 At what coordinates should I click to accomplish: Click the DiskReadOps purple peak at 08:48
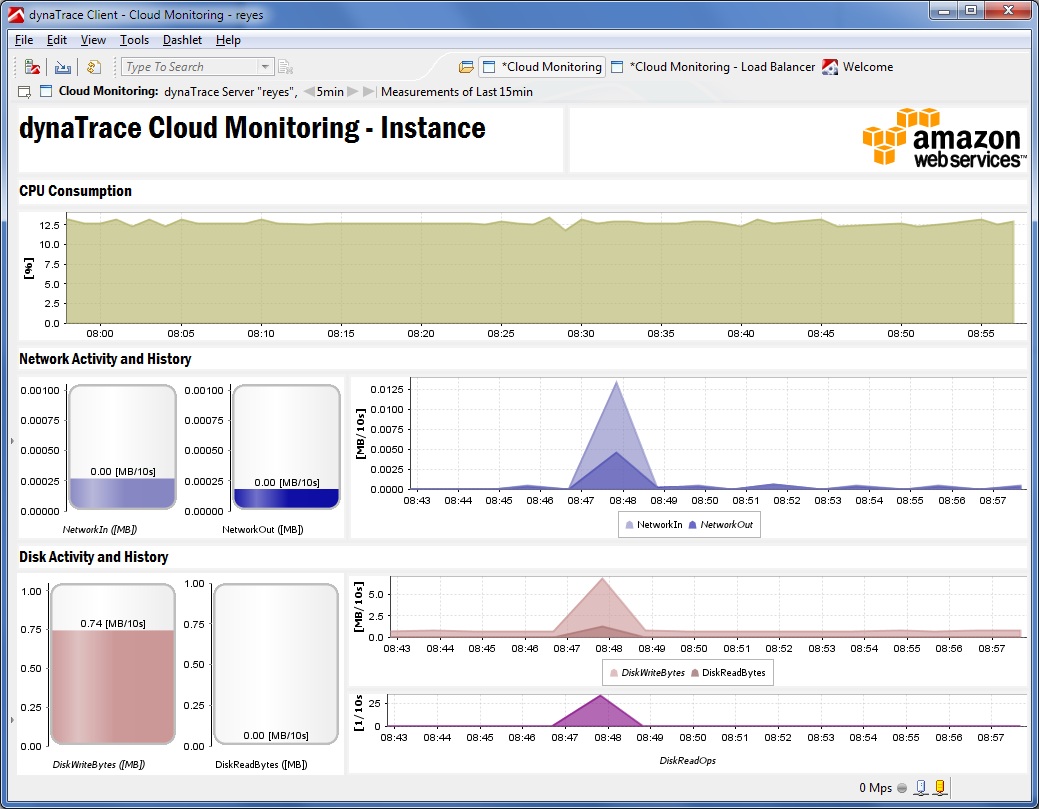click(600, 696)
